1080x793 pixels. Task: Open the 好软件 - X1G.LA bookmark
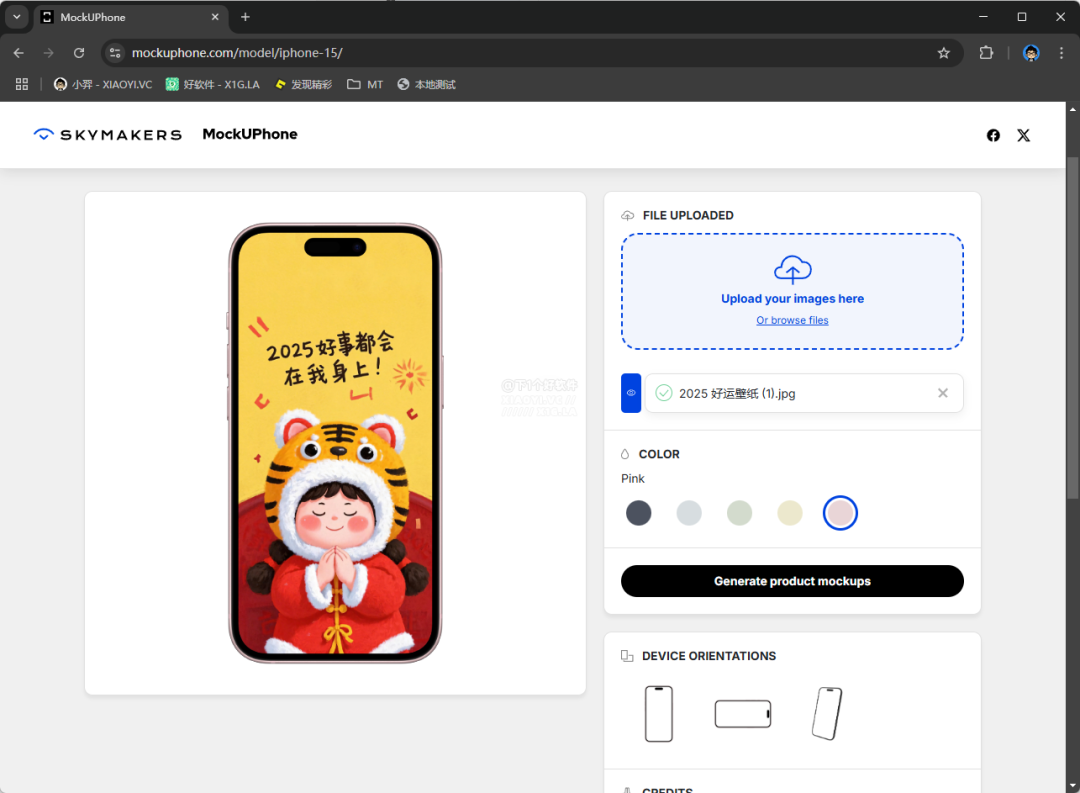[x=213, y=84]
